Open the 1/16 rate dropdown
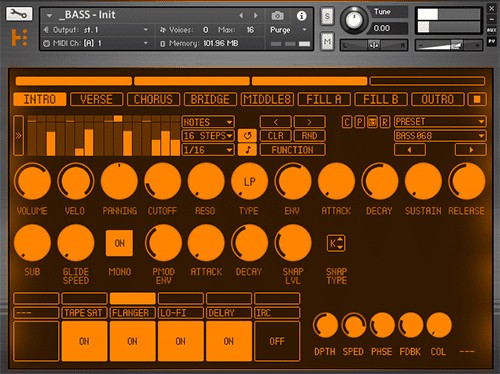 coord(208,150)
